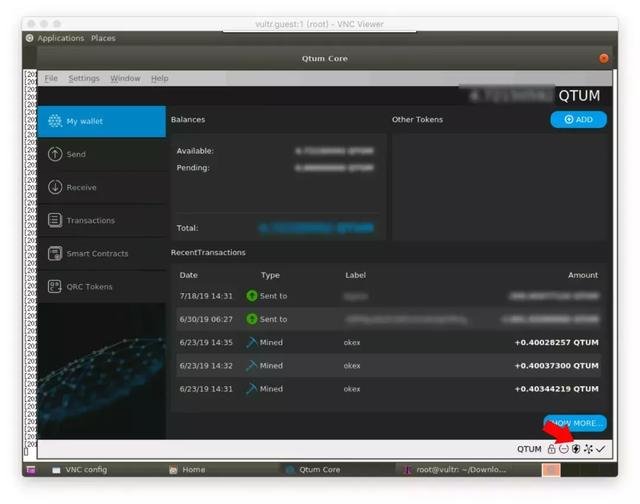640x504 pixels.
Task: Click the green Sent icon for 6/30/19
Action: (x=252, y=319)
